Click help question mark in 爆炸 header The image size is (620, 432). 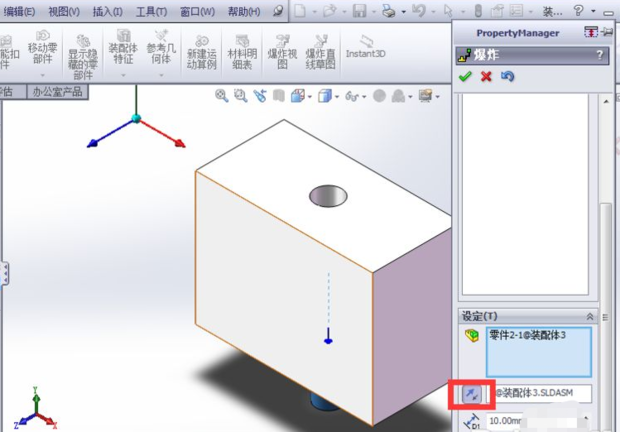click(600, 55)
